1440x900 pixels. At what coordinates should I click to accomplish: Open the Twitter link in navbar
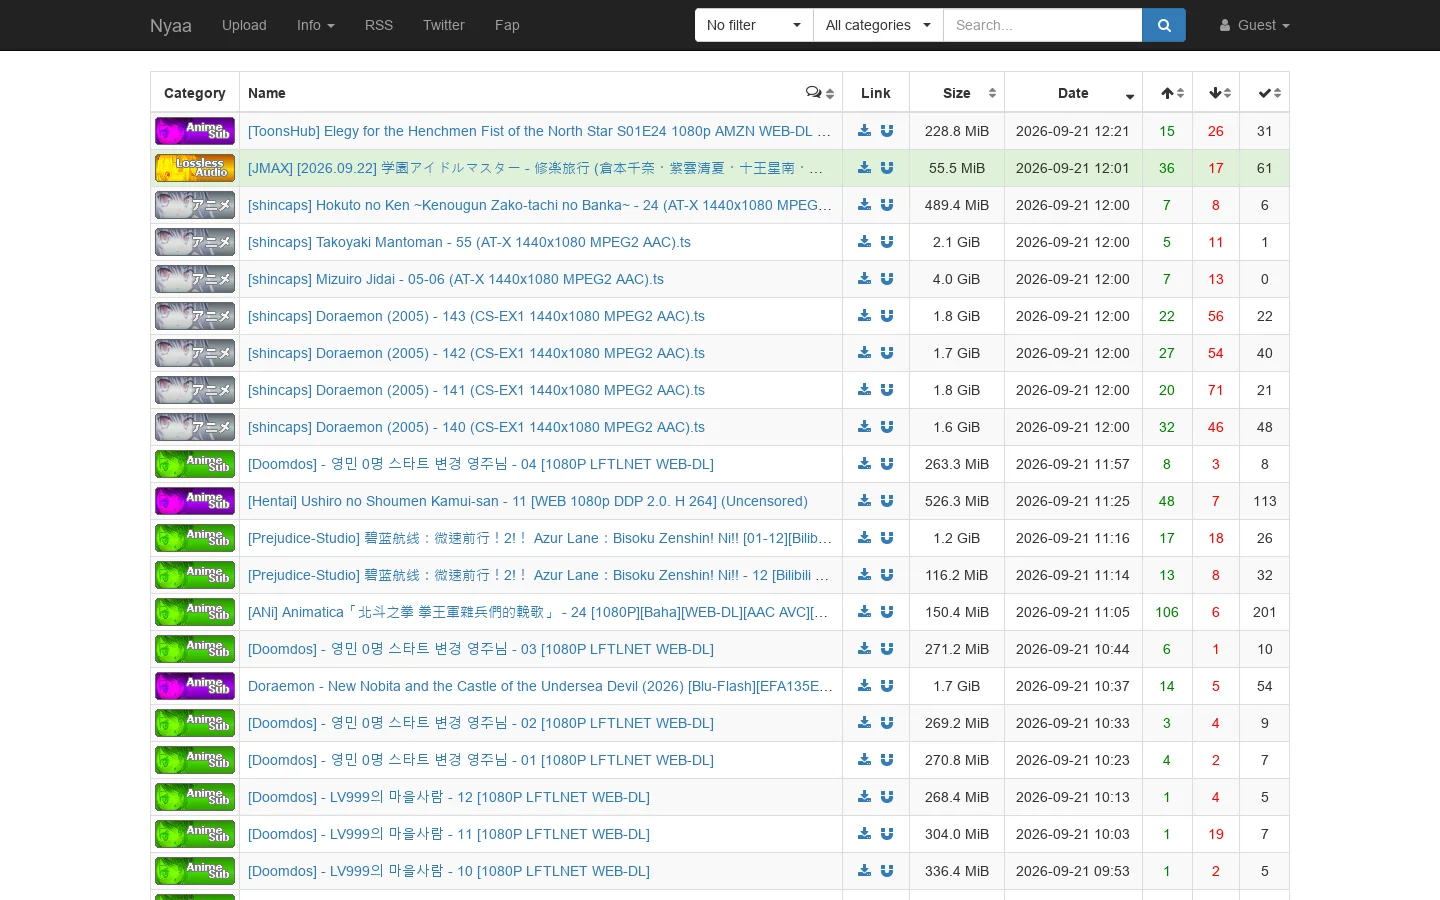(444, 25)
